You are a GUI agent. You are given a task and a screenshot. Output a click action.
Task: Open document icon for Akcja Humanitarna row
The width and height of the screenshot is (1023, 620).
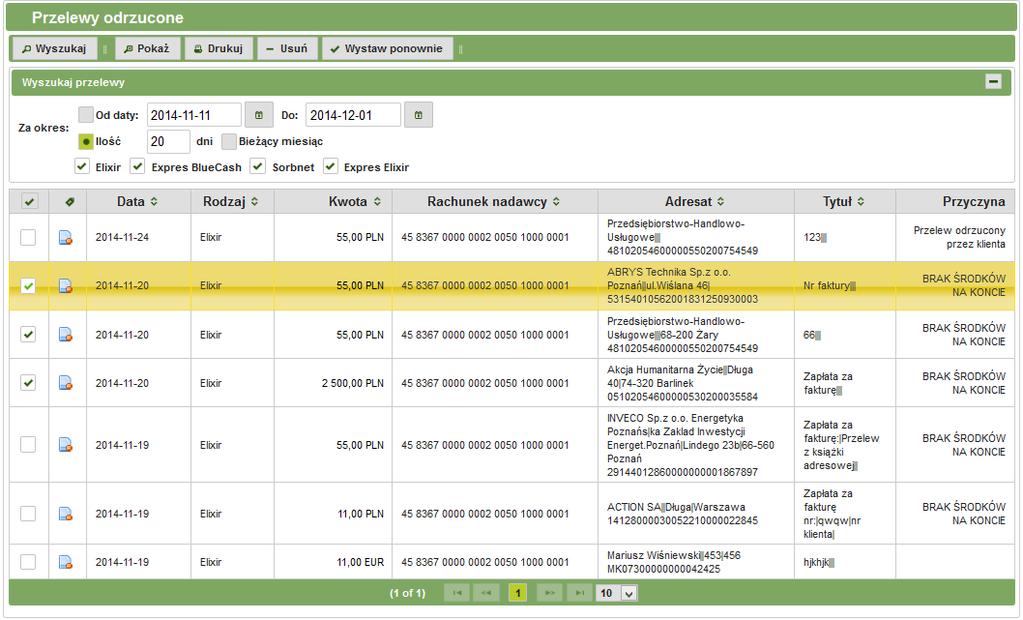65,383
